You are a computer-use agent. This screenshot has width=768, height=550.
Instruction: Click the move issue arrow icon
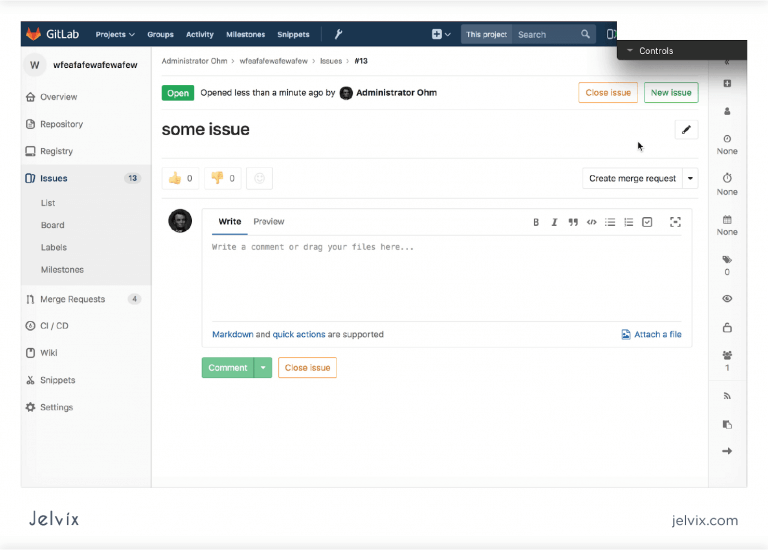(727, 451)
